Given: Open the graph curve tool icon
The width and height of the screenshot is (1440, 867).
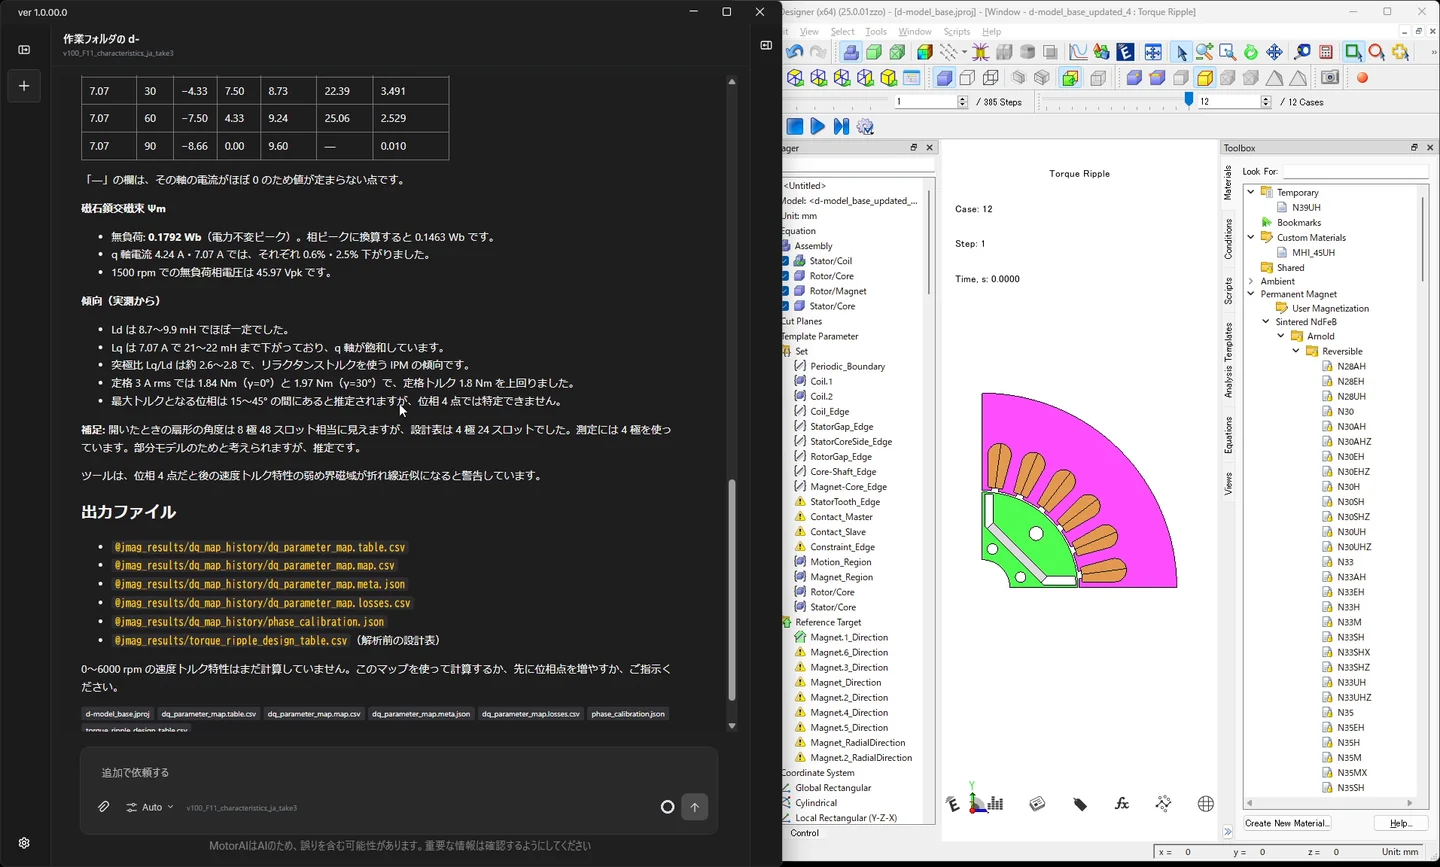Looking at the screenshot, I should [1078, 52].
